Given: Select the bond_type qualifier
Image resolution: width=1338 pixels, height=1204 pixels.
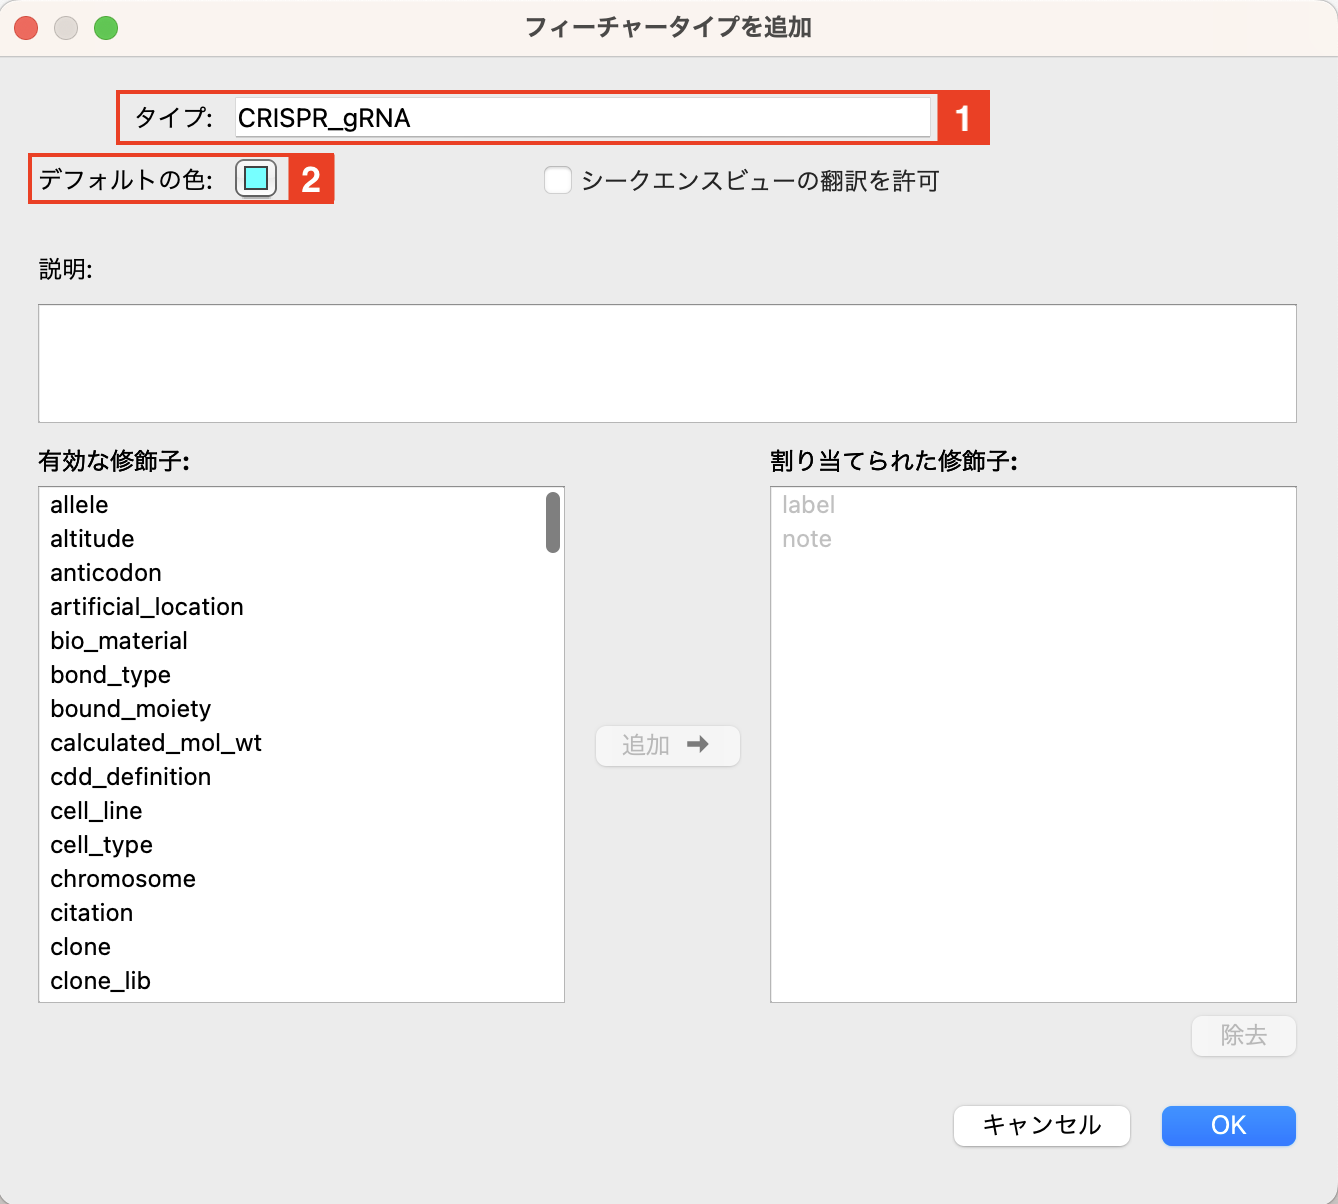Looking at the screenshot, I should click(x=110, y=675).
